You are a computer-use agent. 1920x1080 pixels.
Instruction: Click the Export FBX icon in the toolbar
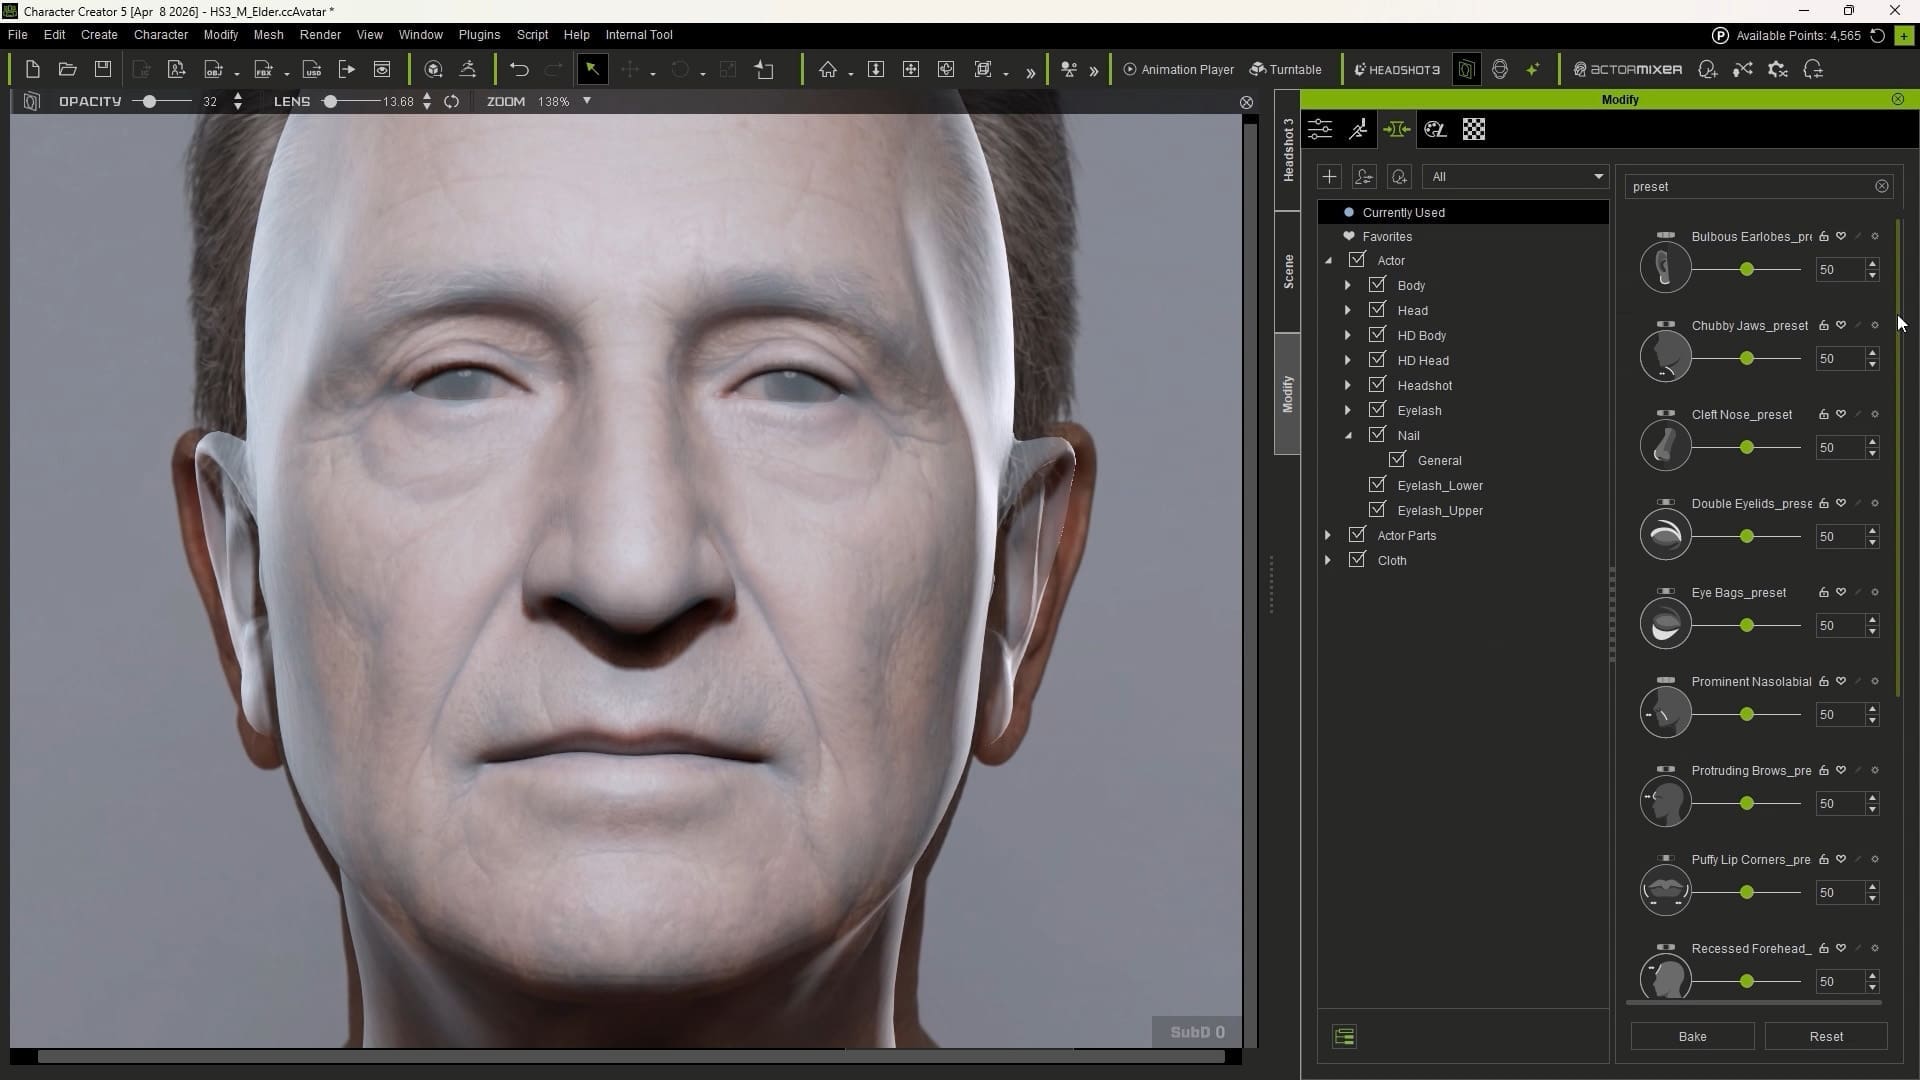pyautogui.click(x=262, y=69)
